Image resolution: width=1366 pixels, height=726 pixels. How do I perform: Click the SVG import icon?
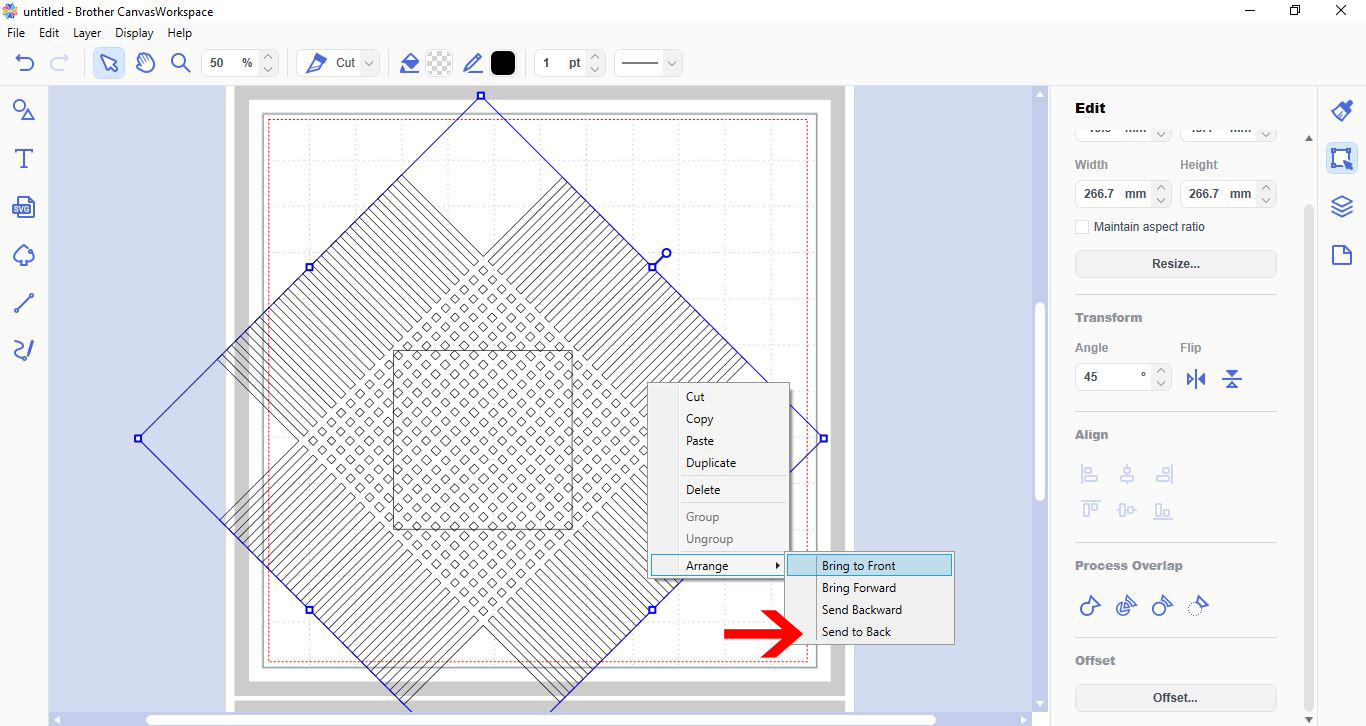click(x=24, y=207)
